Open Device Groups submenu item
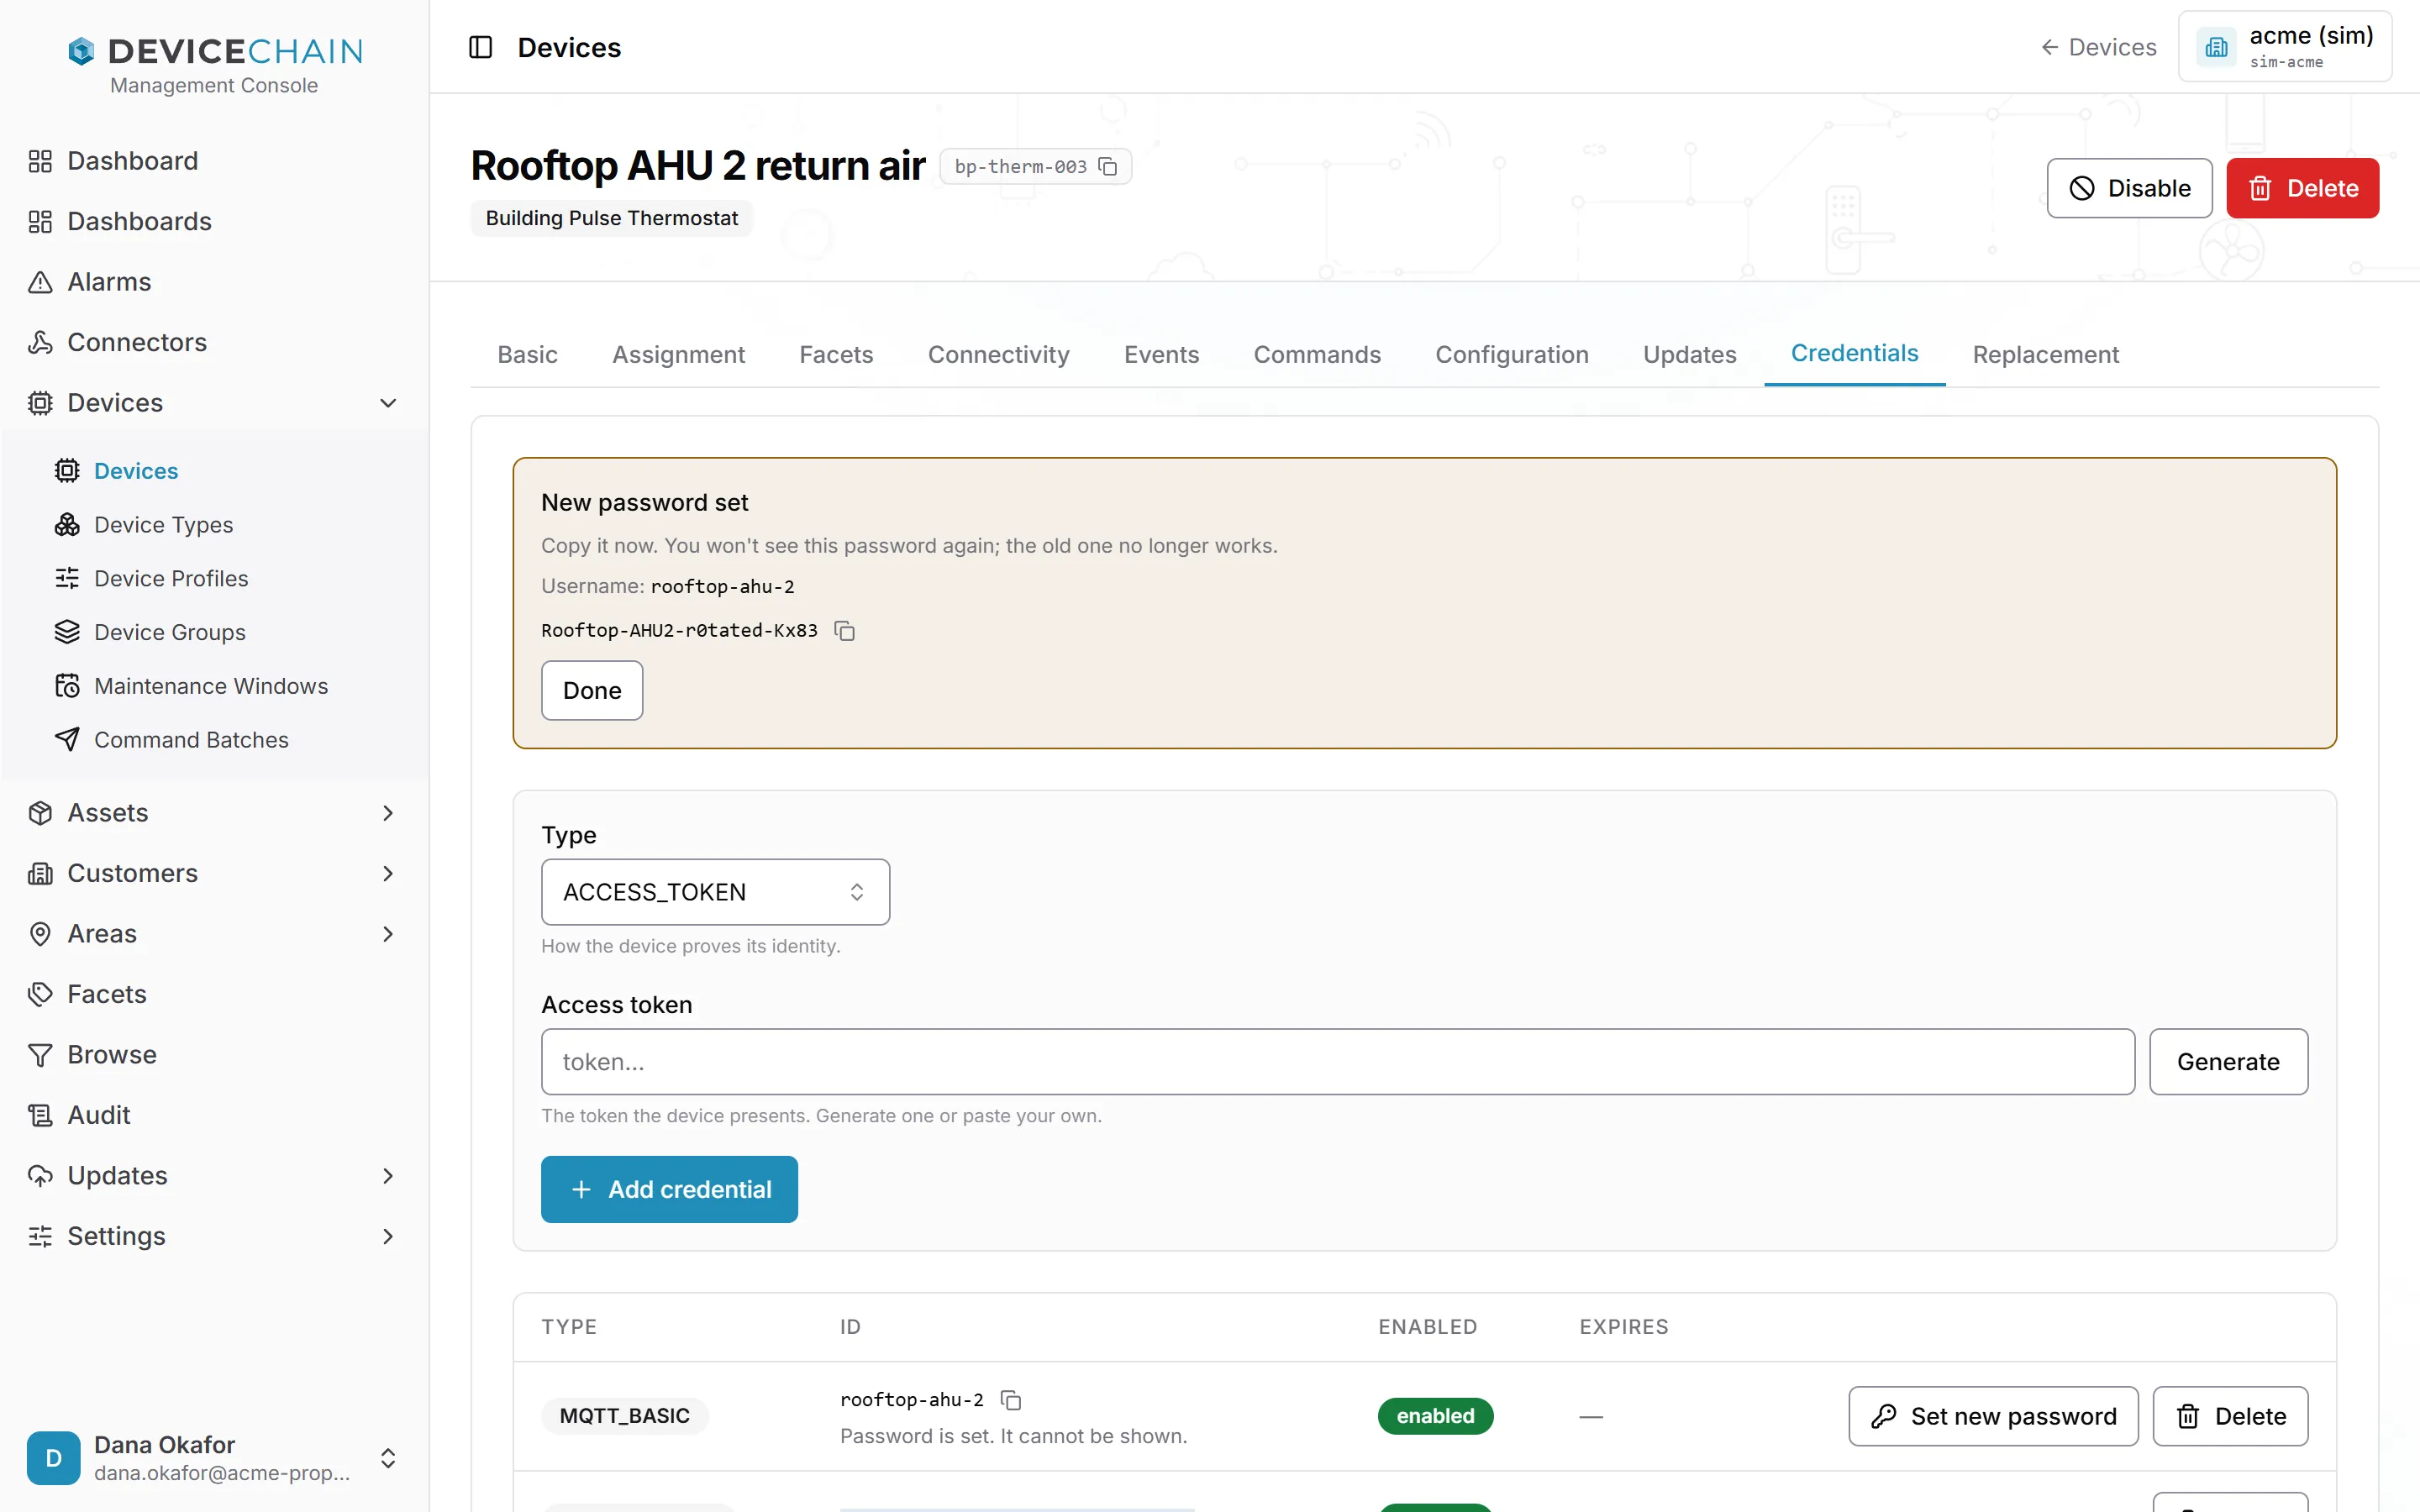Image resolution: width=2420 pixels, height=1512 pixels. coord(170,632)
